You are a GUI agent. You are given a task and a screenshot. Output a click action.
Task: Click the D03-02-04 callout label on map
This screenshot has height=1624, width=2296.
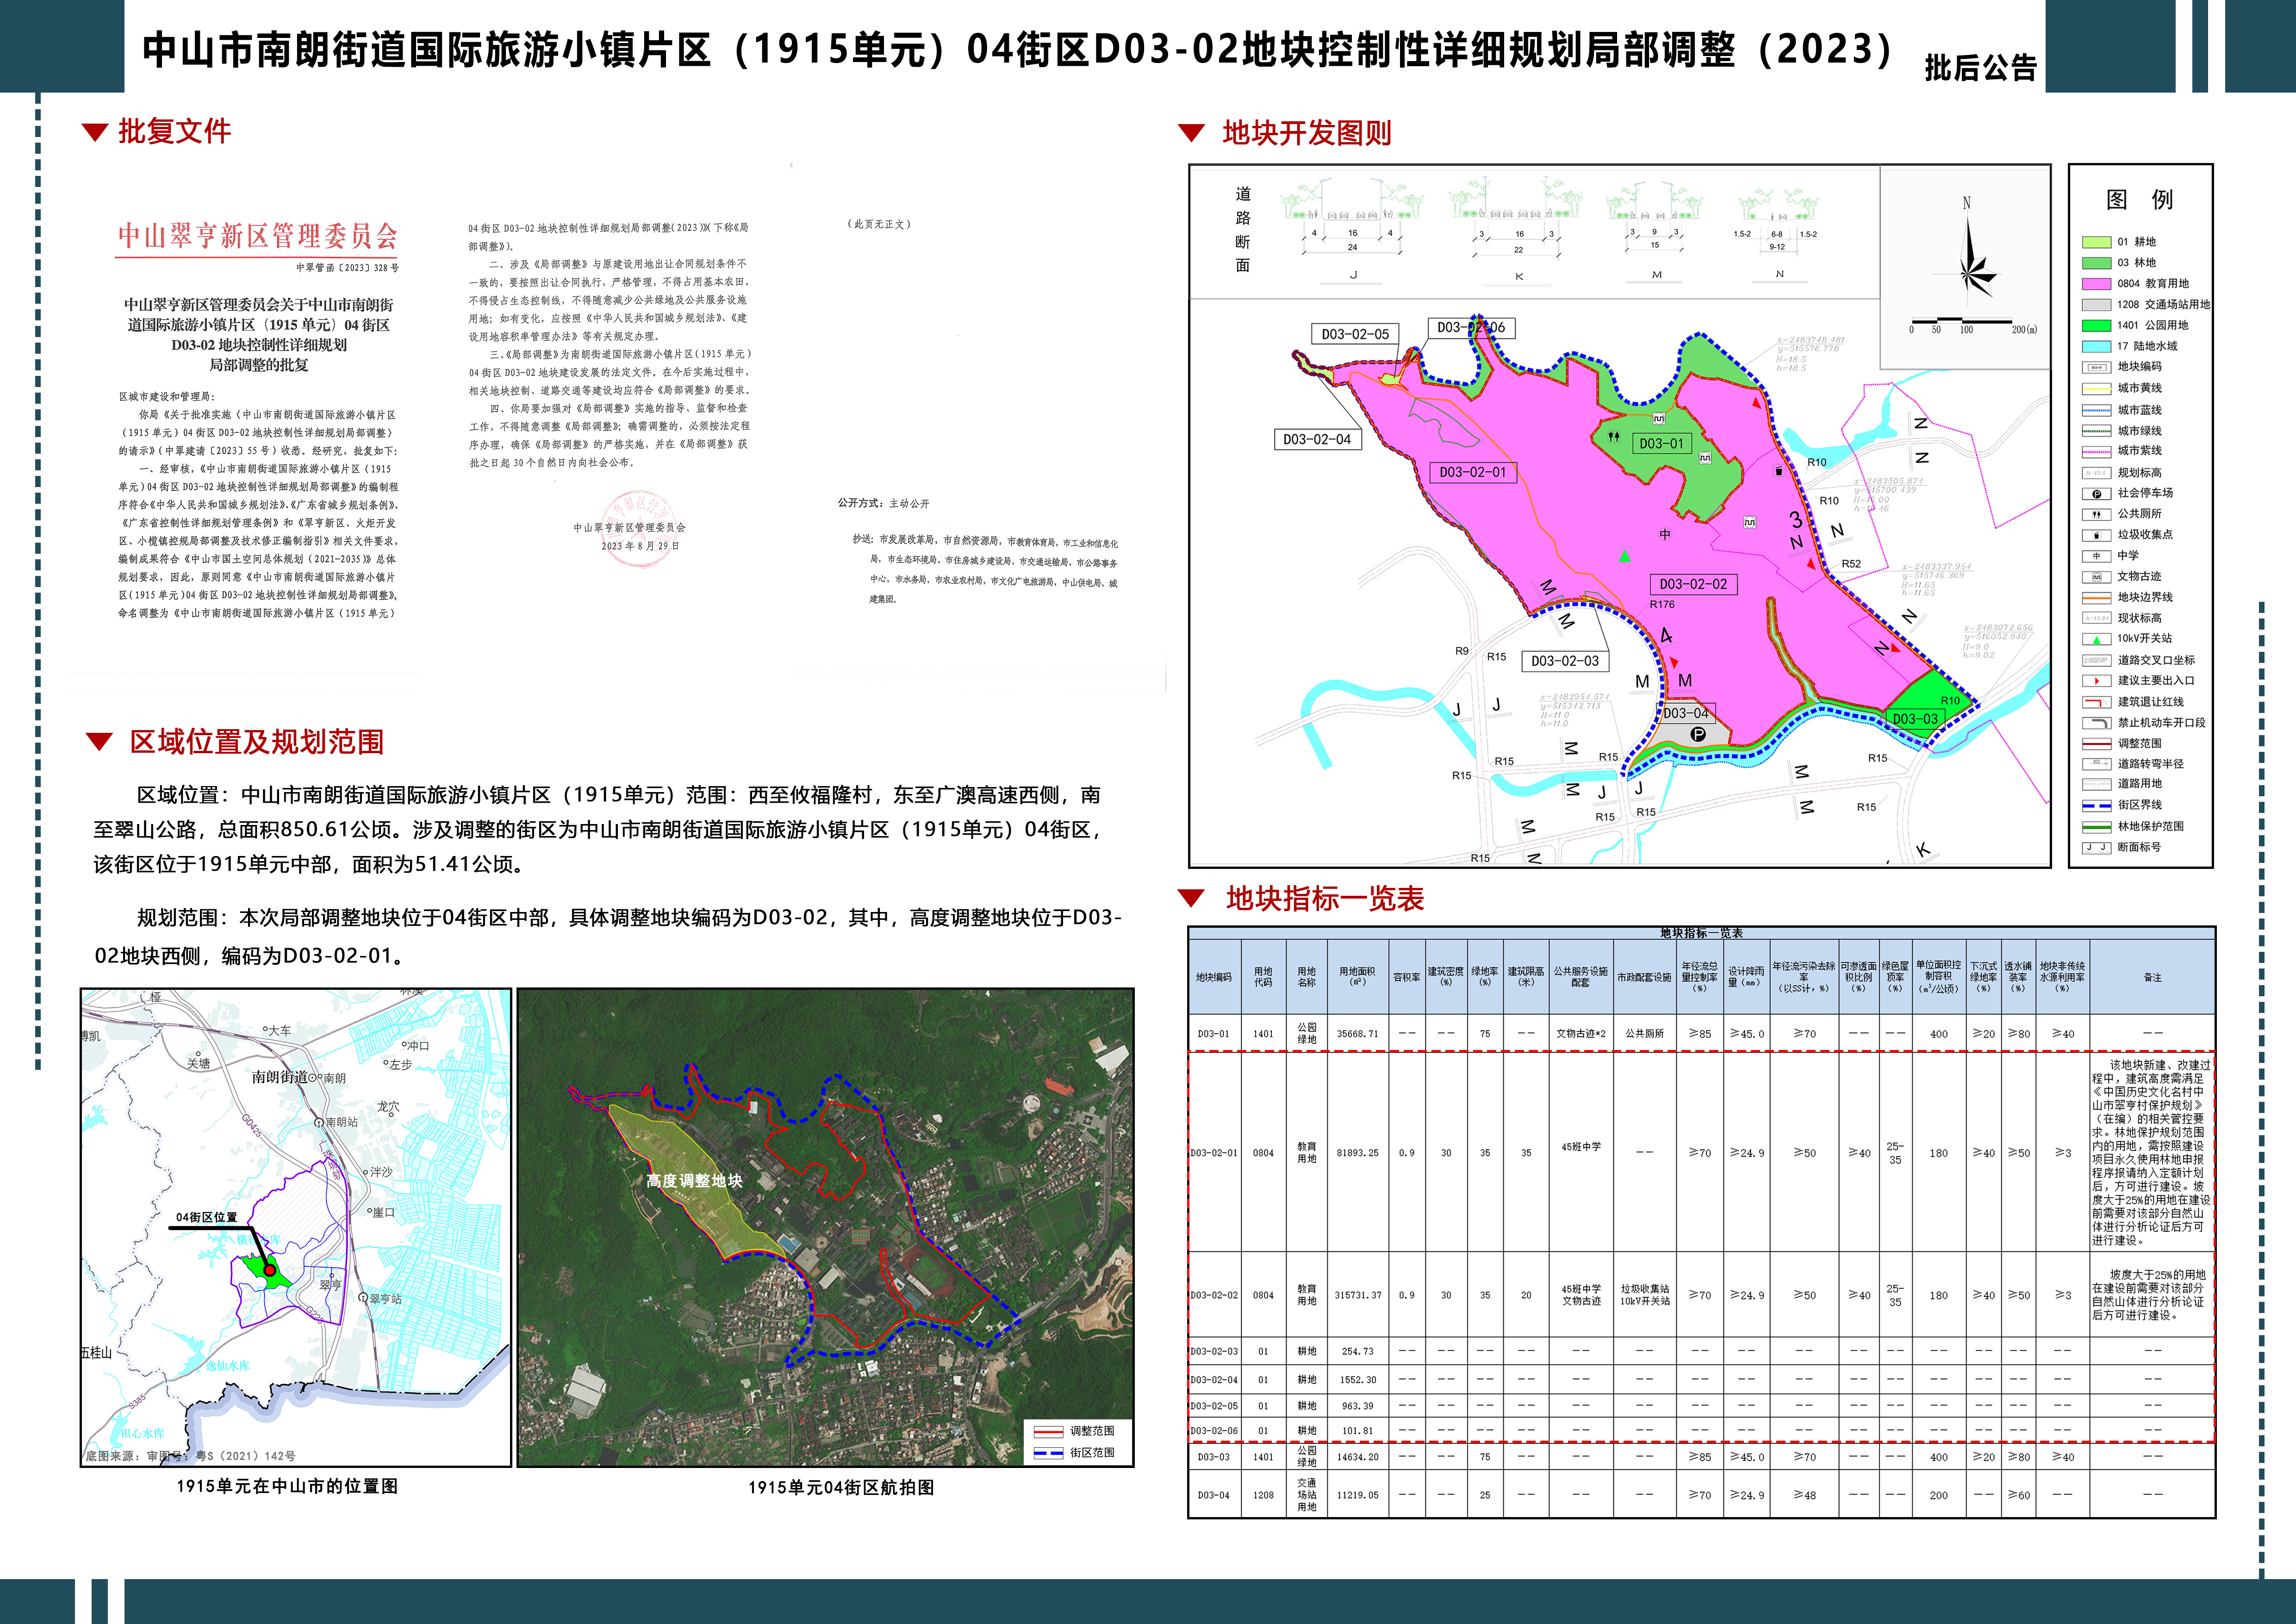pyautogui.click(x=1317, y=439)
